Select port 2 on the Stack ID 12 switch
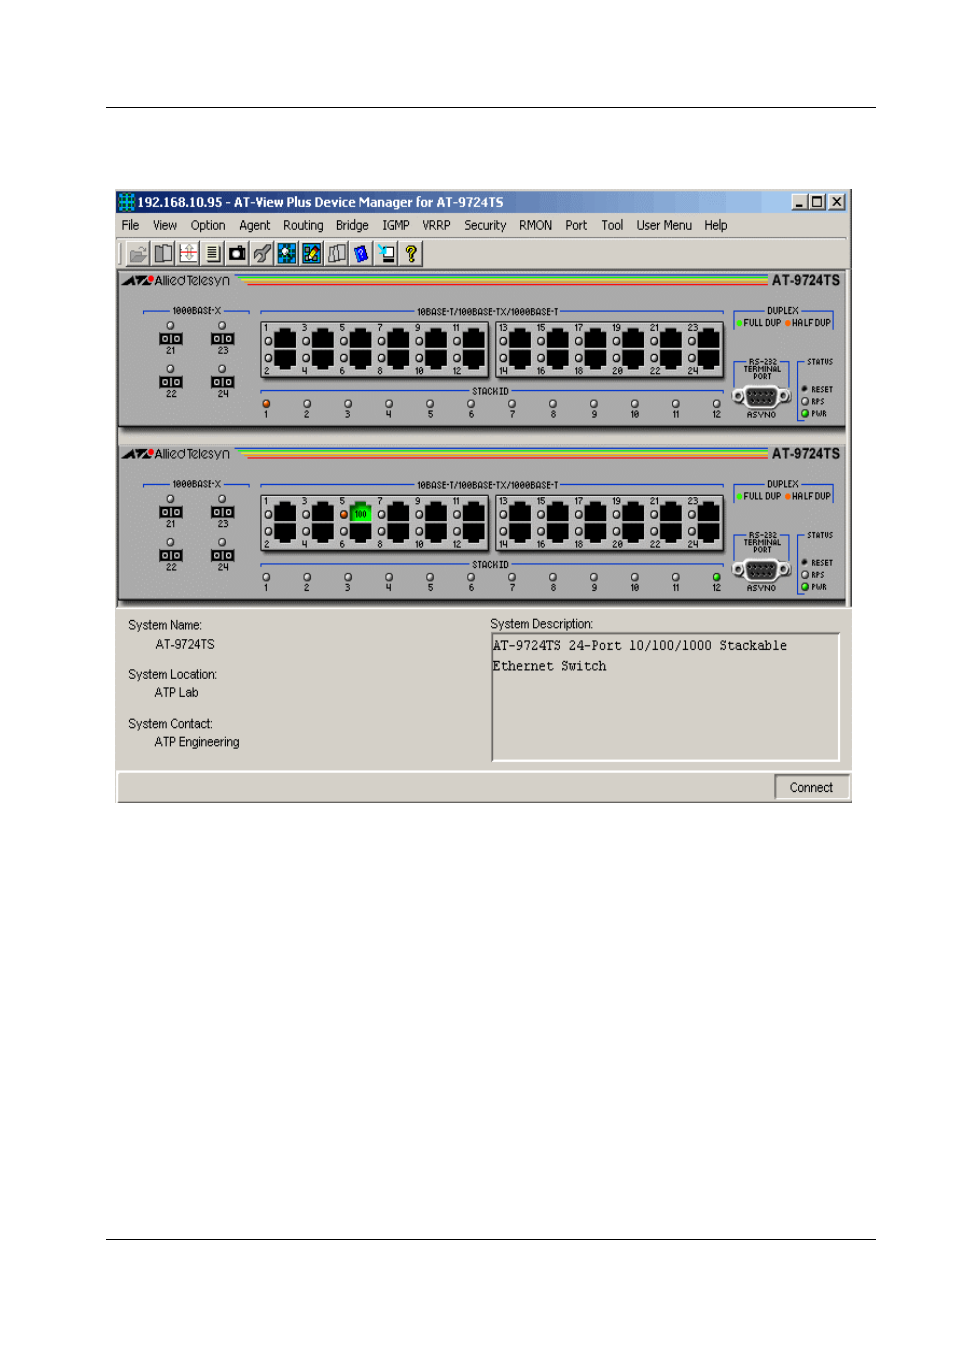Screen dimensions: 954x1350 point(285,532)
